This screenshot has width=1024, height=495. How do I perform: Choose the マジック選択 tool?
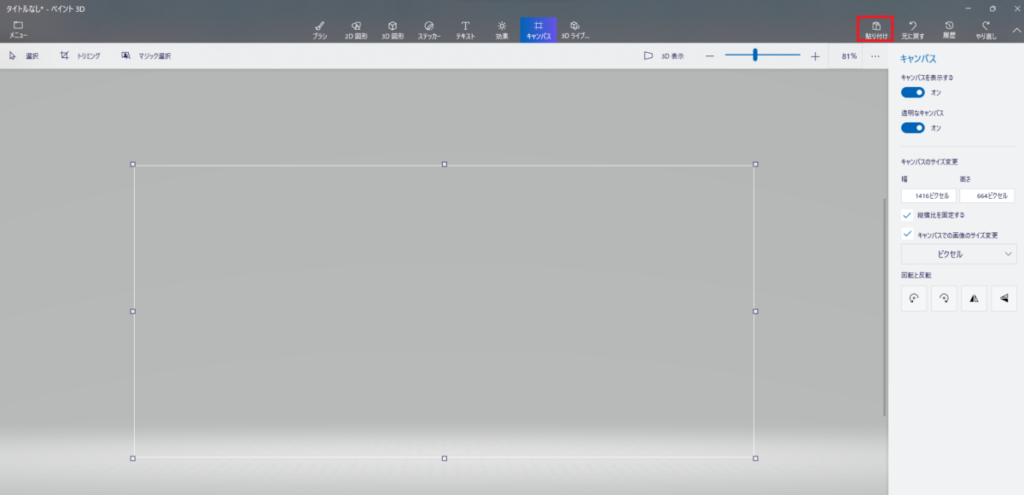tap(146, 56)
